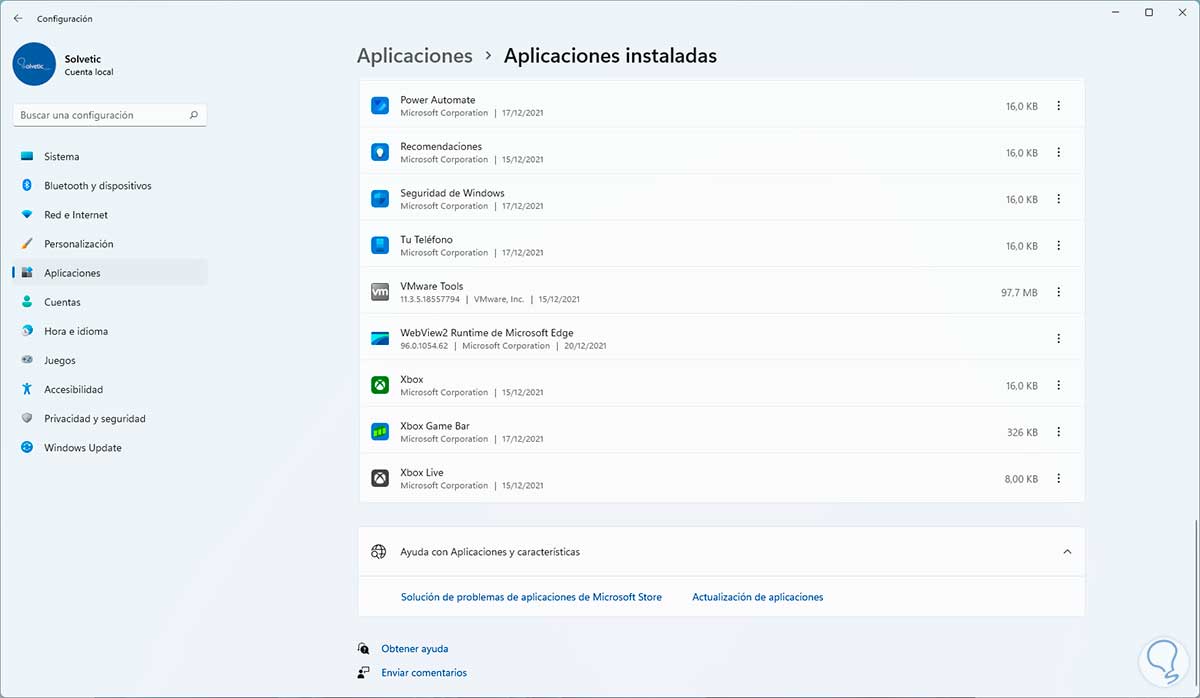
Task: Click the Tu Teléfono app icon
Action: click(380, 245)
